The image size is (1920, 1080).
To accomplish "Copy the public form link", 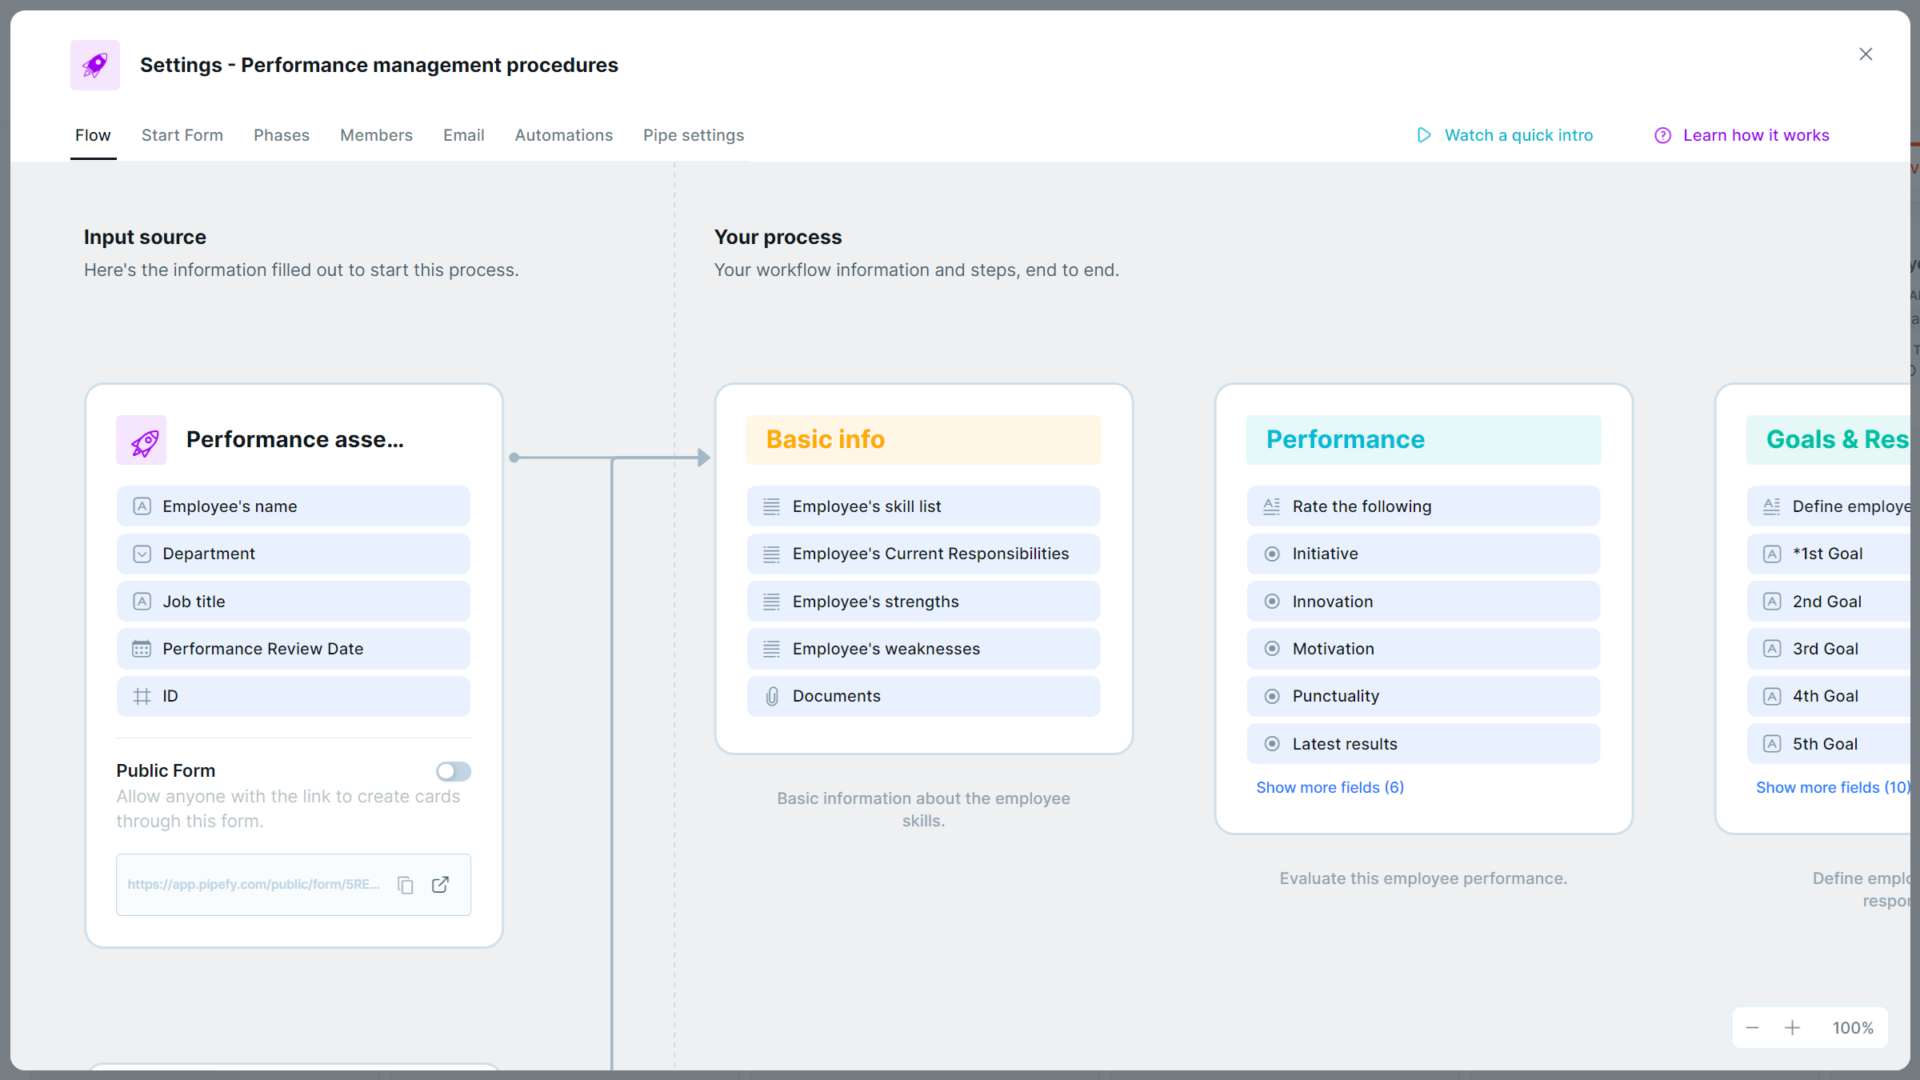I will tap(405, 885).
